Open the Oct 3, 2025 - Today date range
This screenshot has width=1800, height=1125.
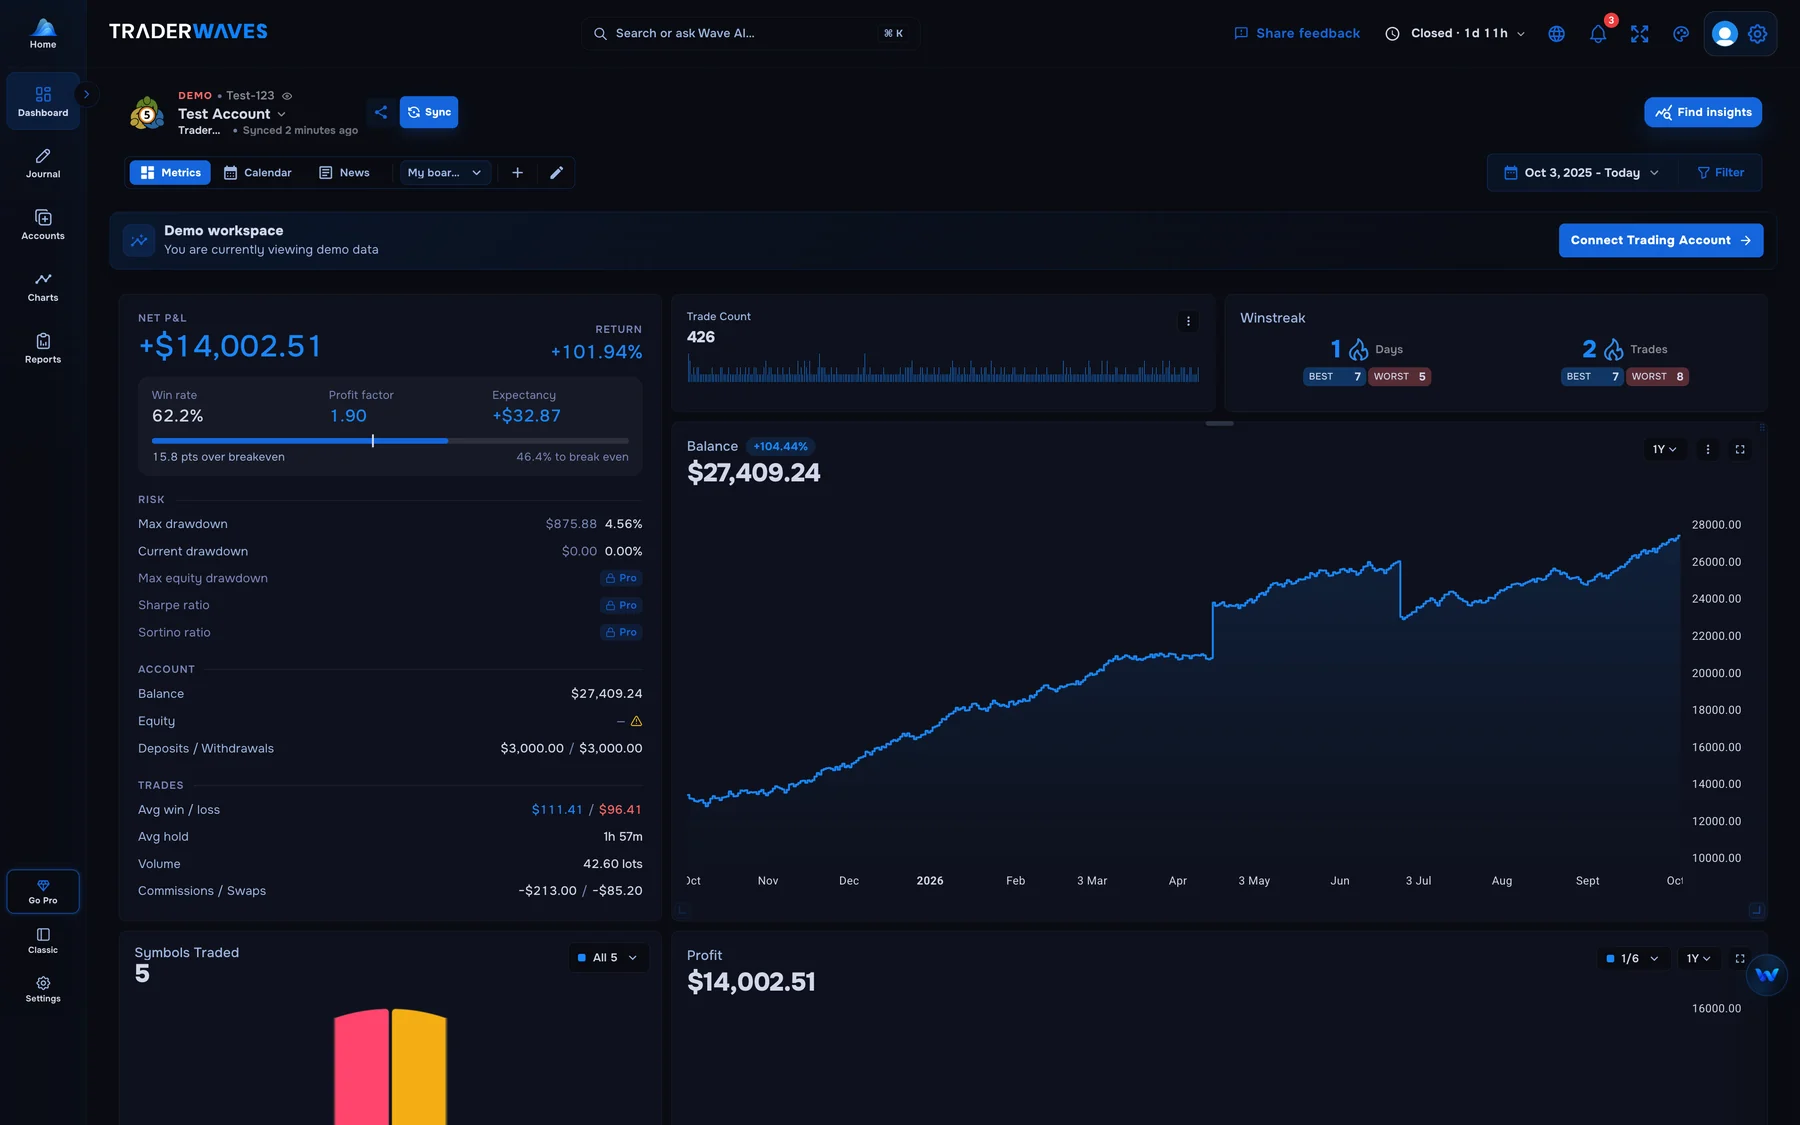tap(1581, 173)
